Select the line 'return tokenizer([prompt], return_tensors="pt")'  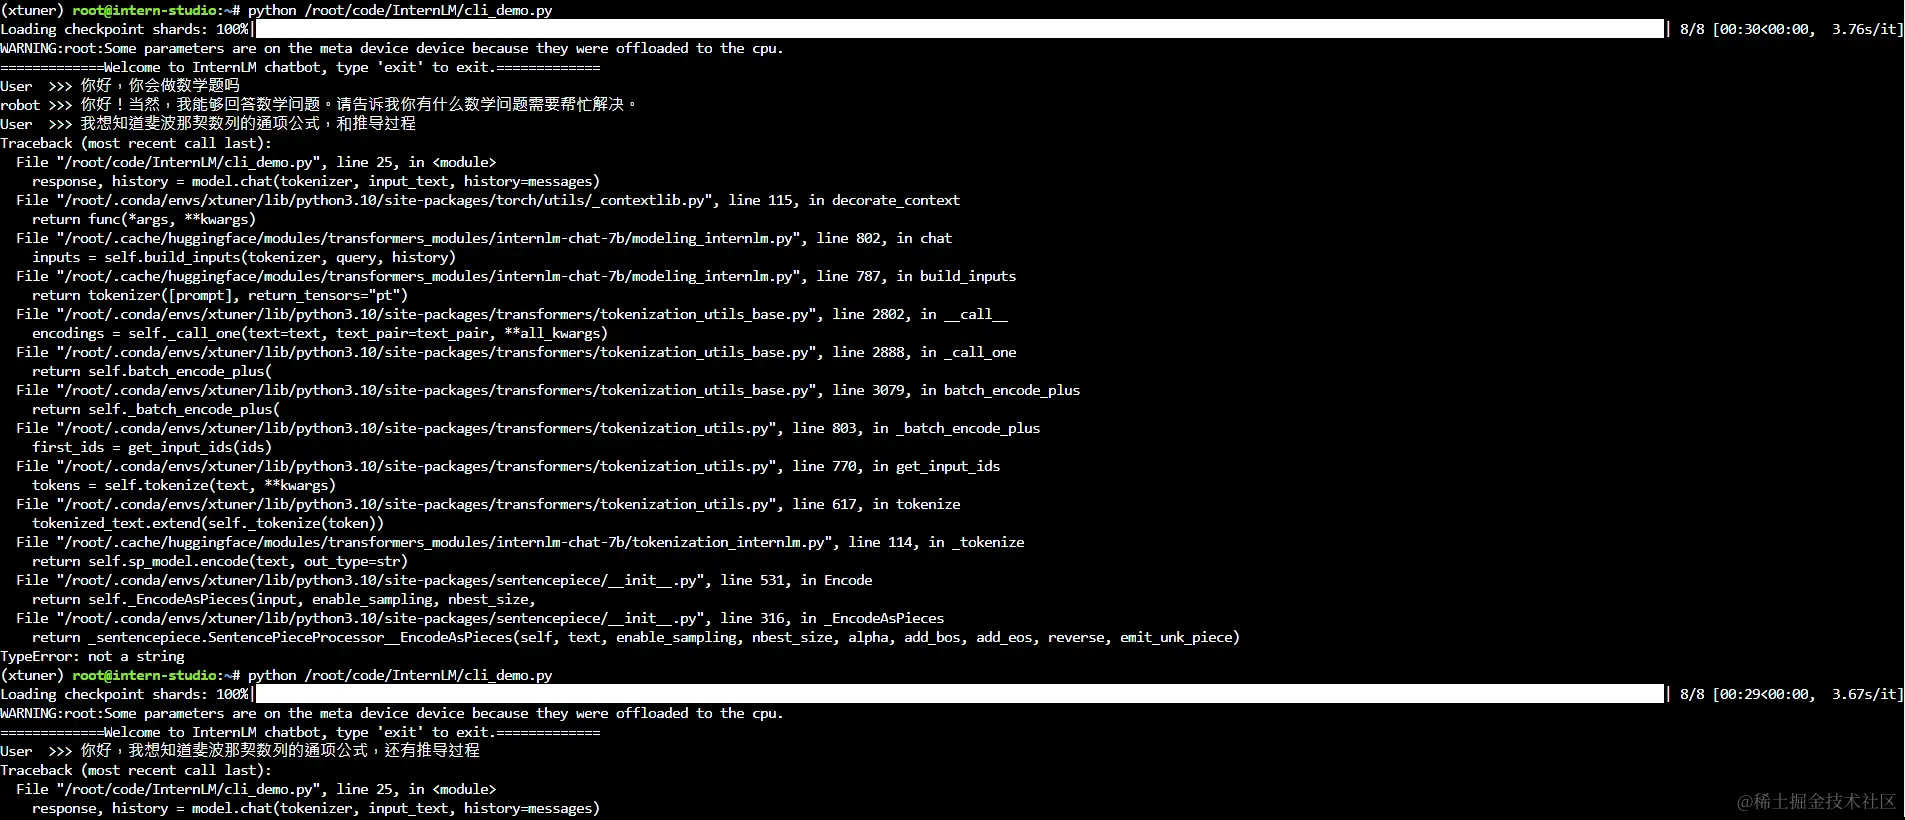[220, 295]
